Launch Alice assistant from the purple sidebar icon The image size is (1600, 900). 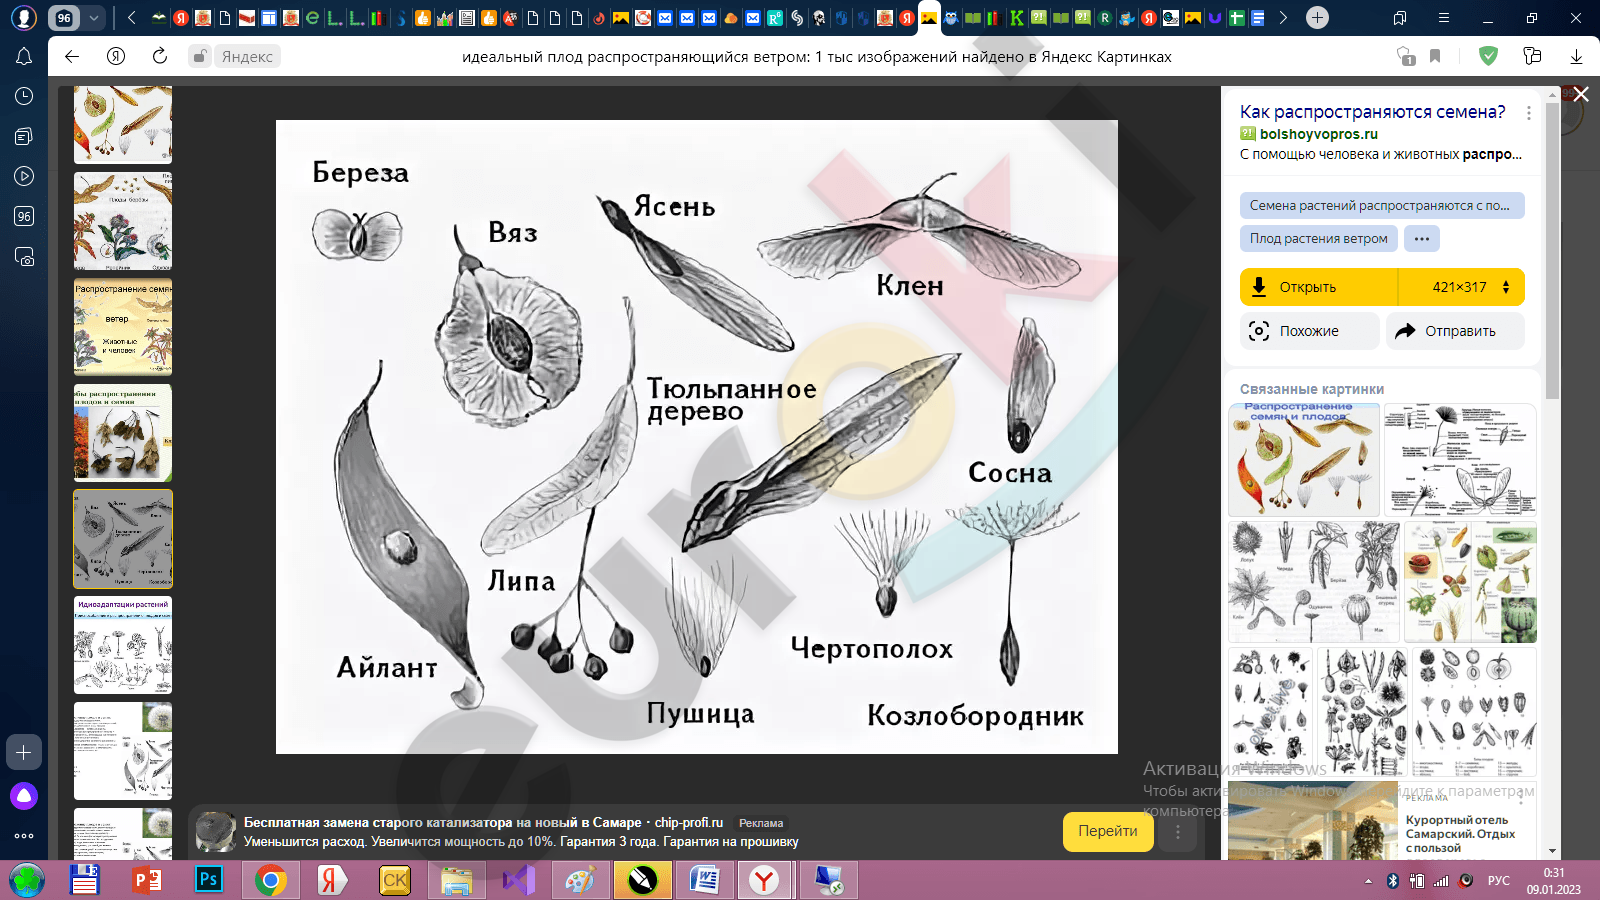click(x=24, y=796)
